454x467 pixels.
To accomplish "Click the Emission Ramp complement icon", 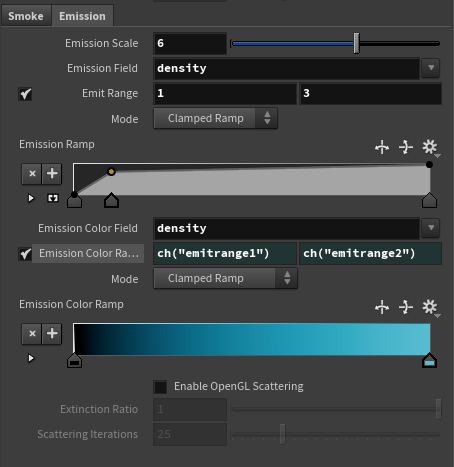I will [x=406, y=147].
